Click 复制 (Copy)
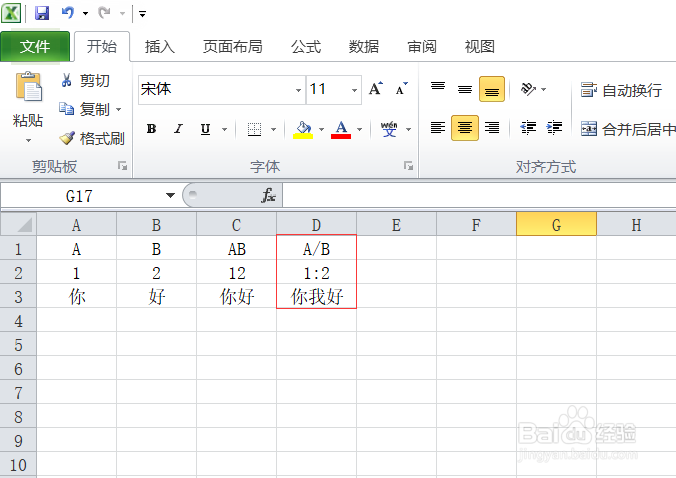This screenshot has width=676, height=478. click(x=85, y=109)
